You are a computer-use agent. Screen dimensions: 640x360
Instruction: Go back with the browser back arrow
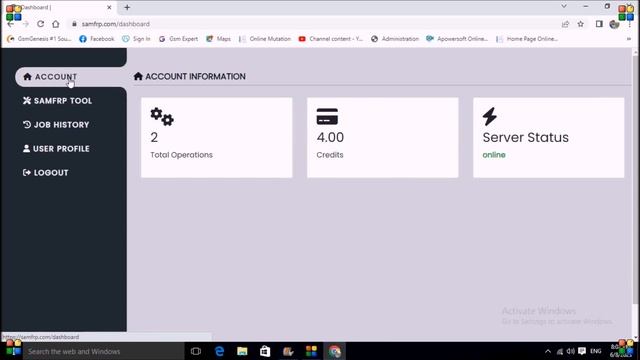click(11, 24)
